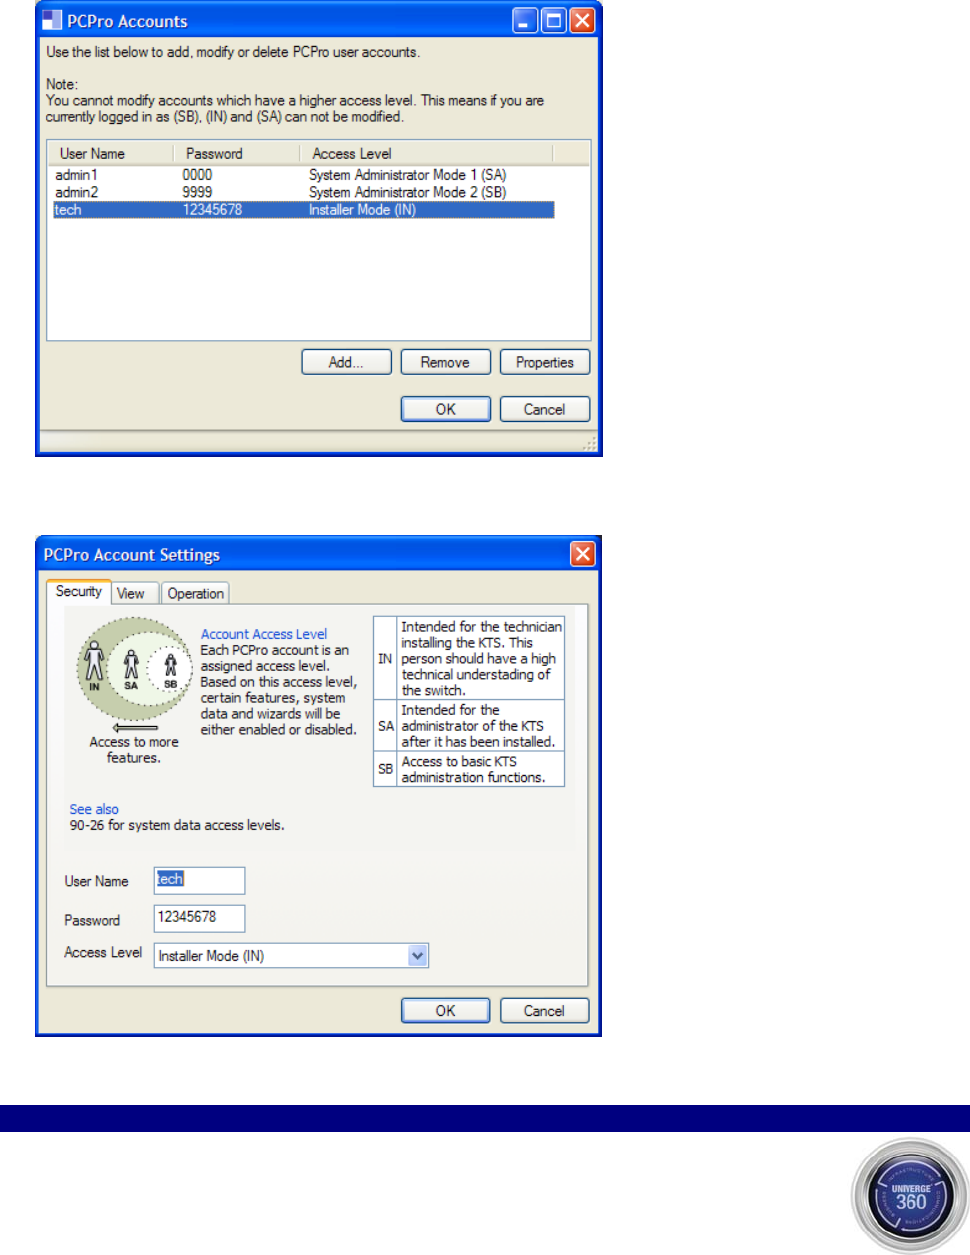Click the SA figure in access diagram
Screen dimensions: 970x1255
tap(131, 669)
